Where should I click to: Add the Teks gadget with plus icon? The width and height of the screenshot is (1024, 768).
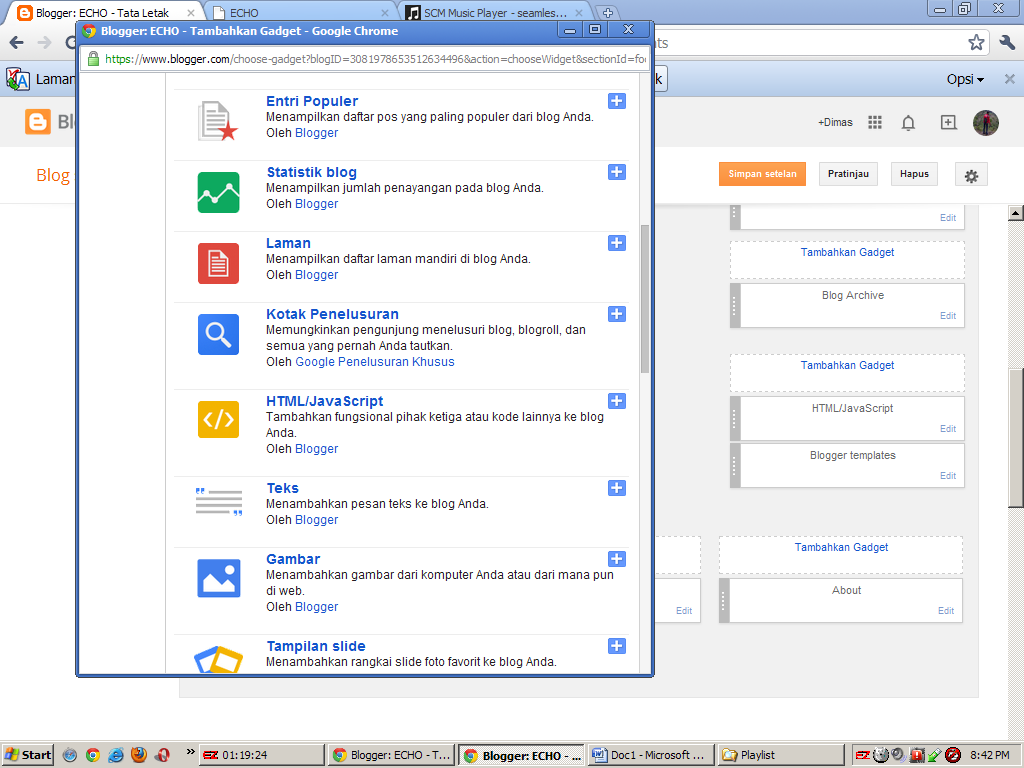click(x=616, y=488)
